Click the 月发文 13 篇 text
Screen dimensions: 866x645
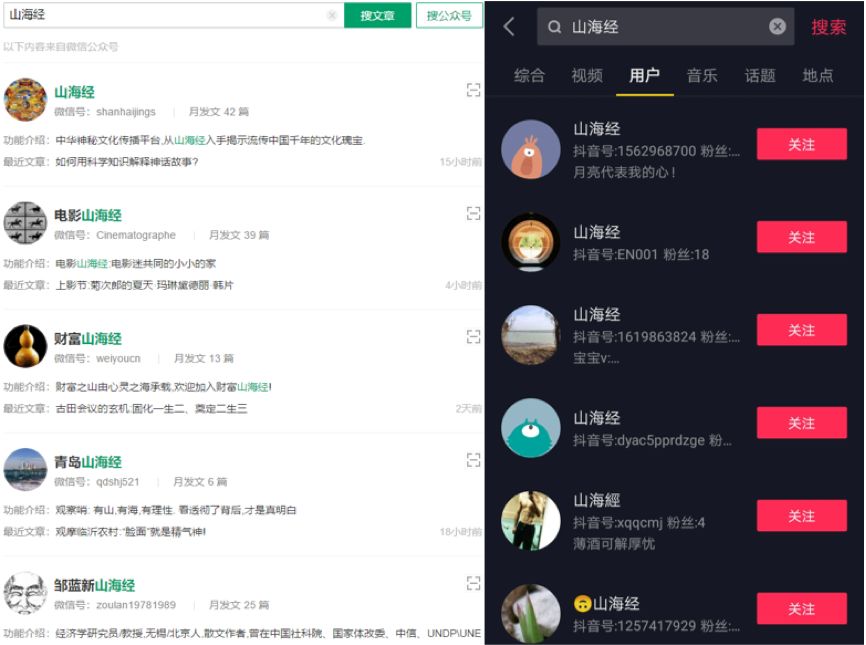point(204,358)
